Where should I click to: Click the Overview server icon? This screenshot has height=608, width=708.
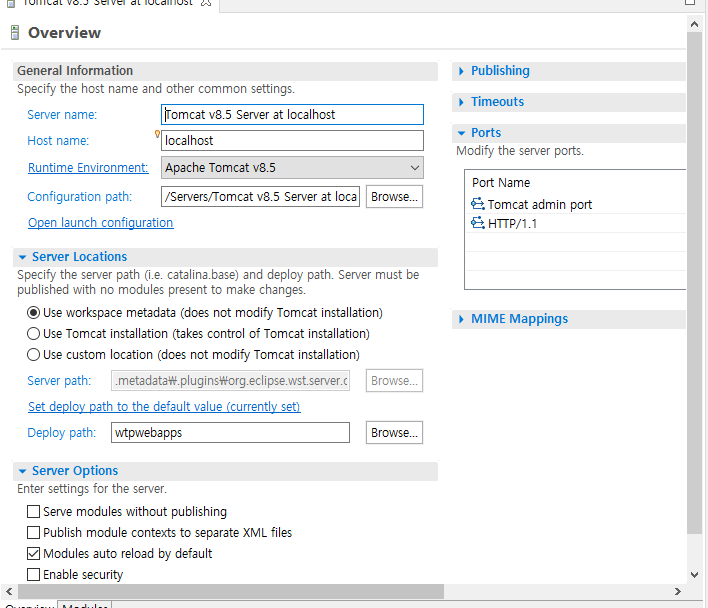pyautogui.click(x=15, y=33)
